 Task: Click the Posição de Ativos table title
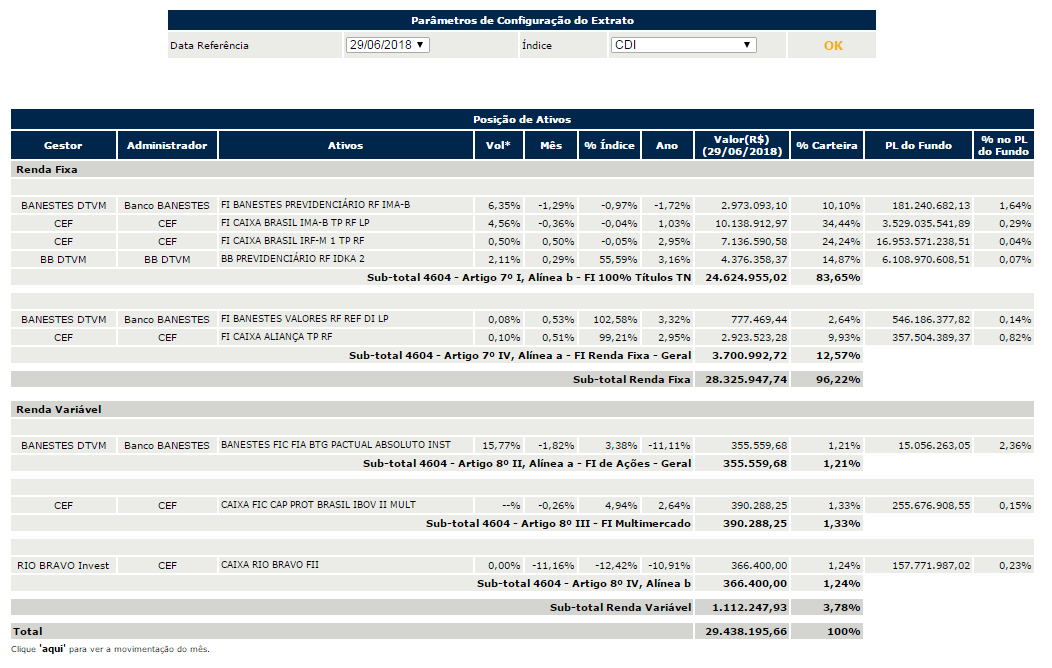(x=522, y=119)
